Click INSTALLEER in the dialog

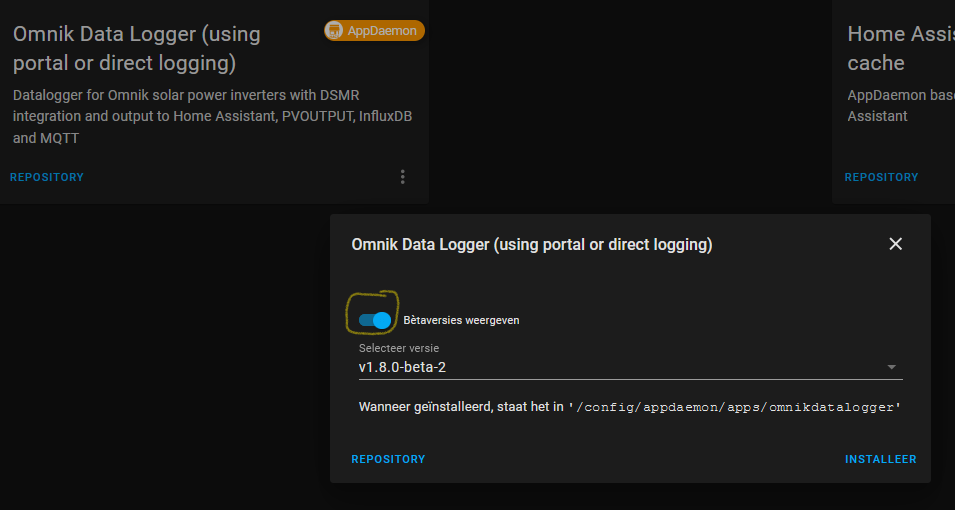coord(880,459)
